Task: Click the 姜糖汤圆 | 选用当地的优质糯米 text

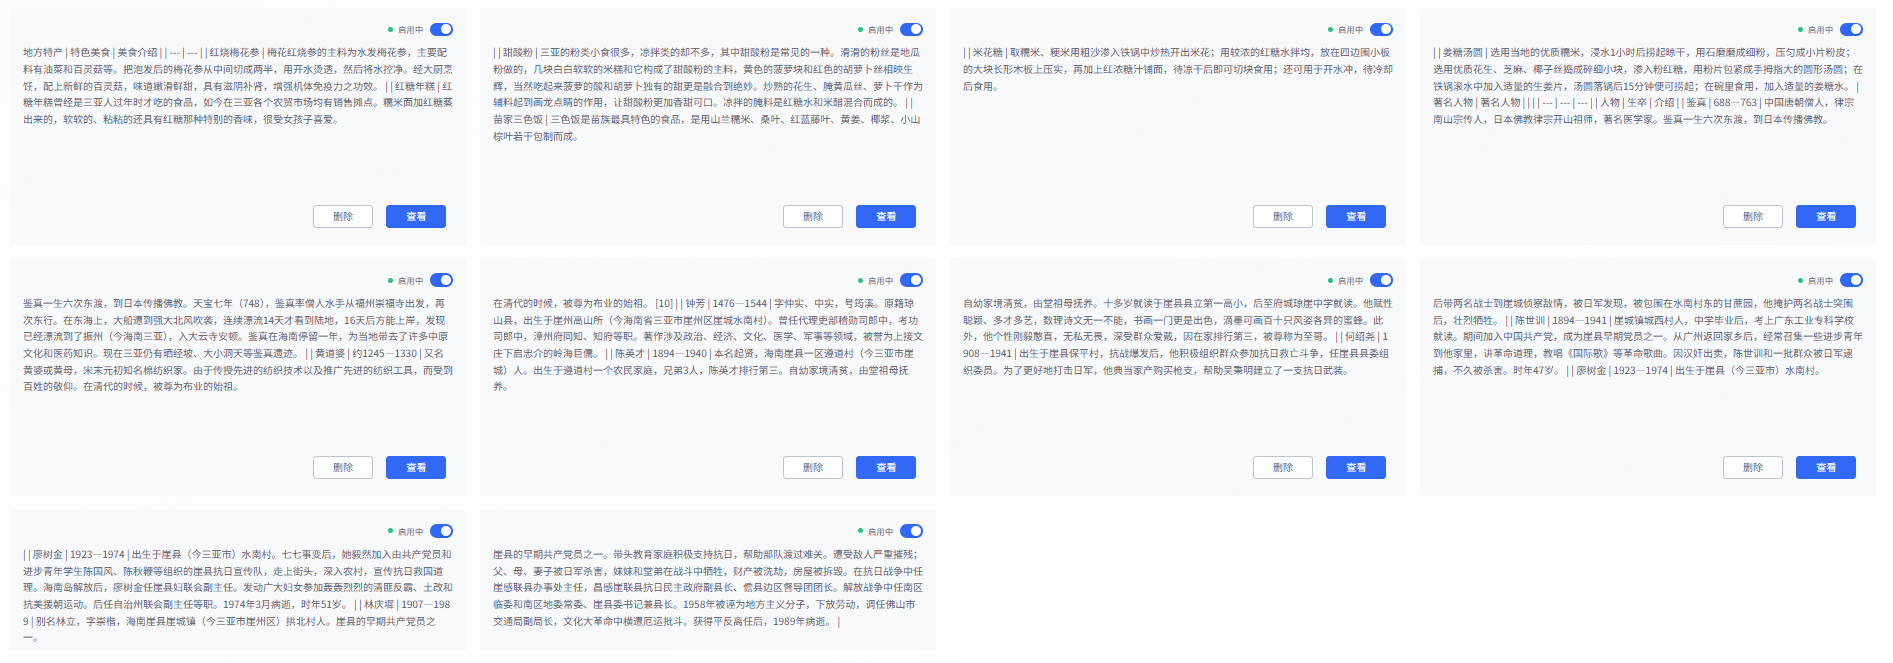Action: (x=1648, y=86)
